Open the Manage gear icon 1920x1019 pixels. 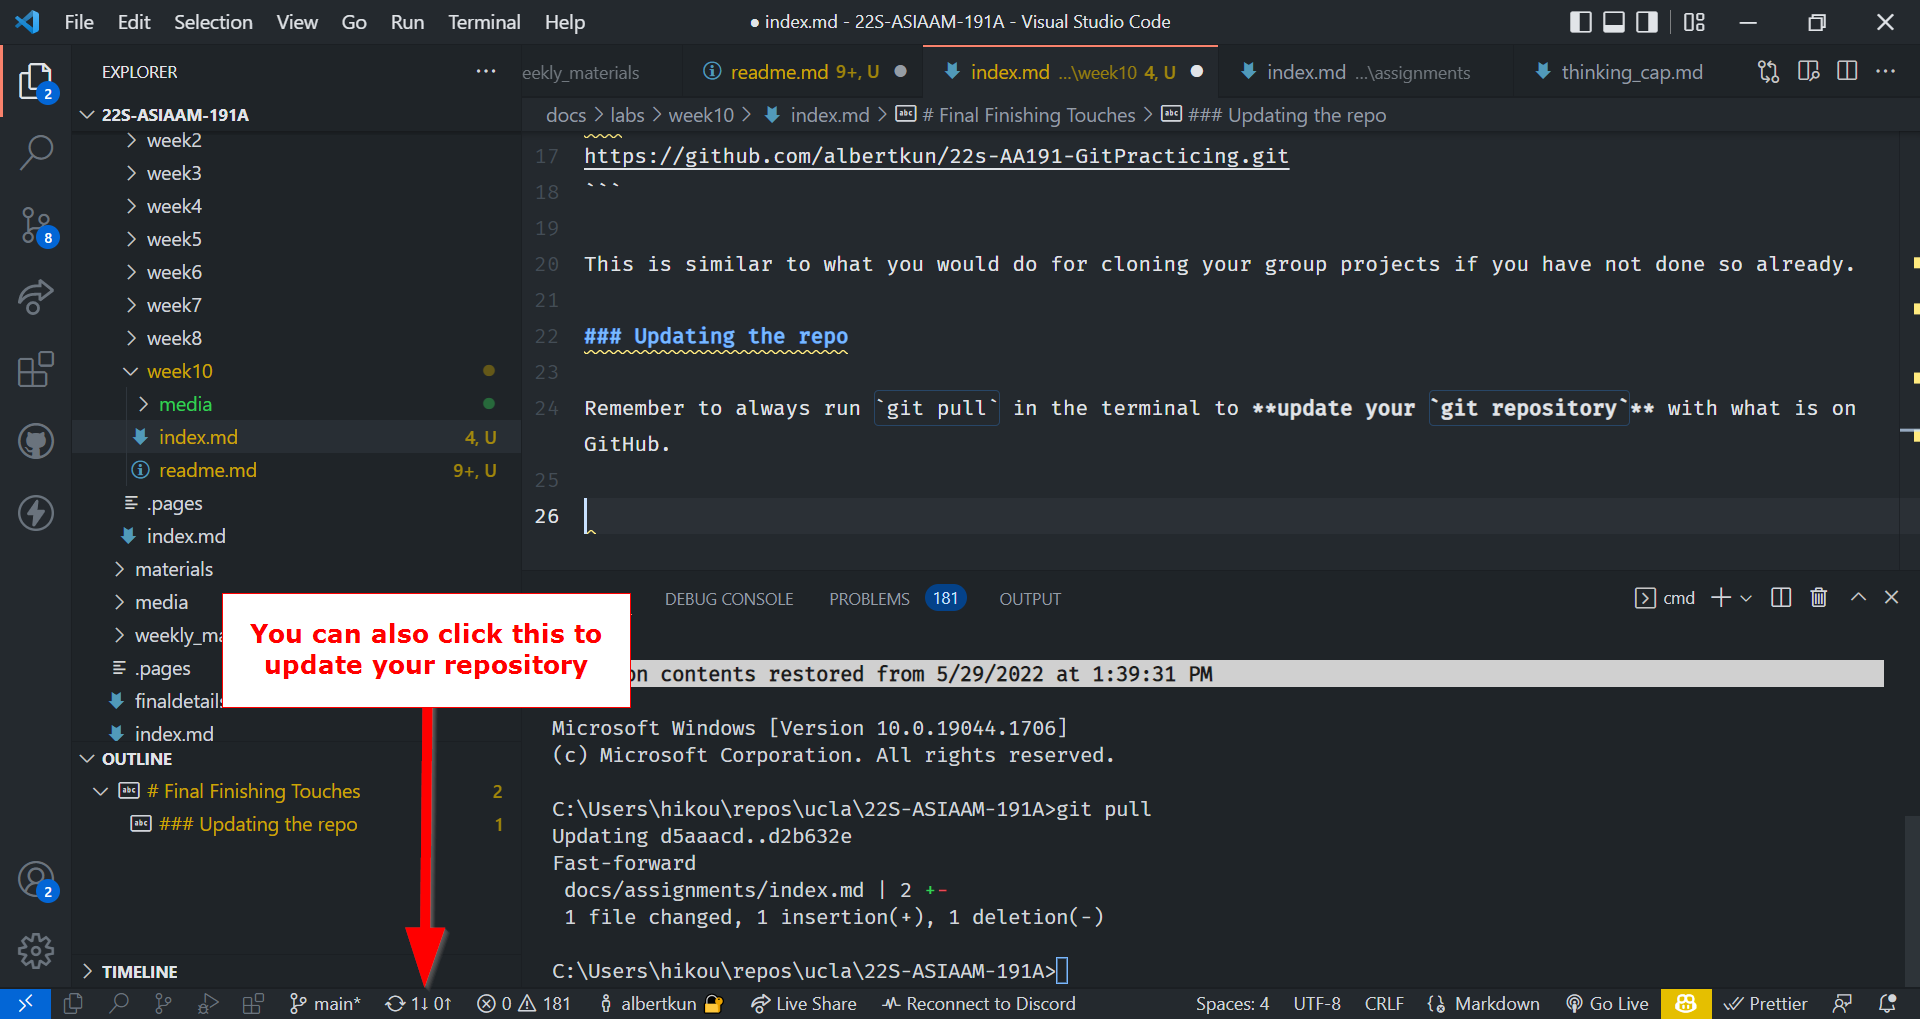point(36,951)
